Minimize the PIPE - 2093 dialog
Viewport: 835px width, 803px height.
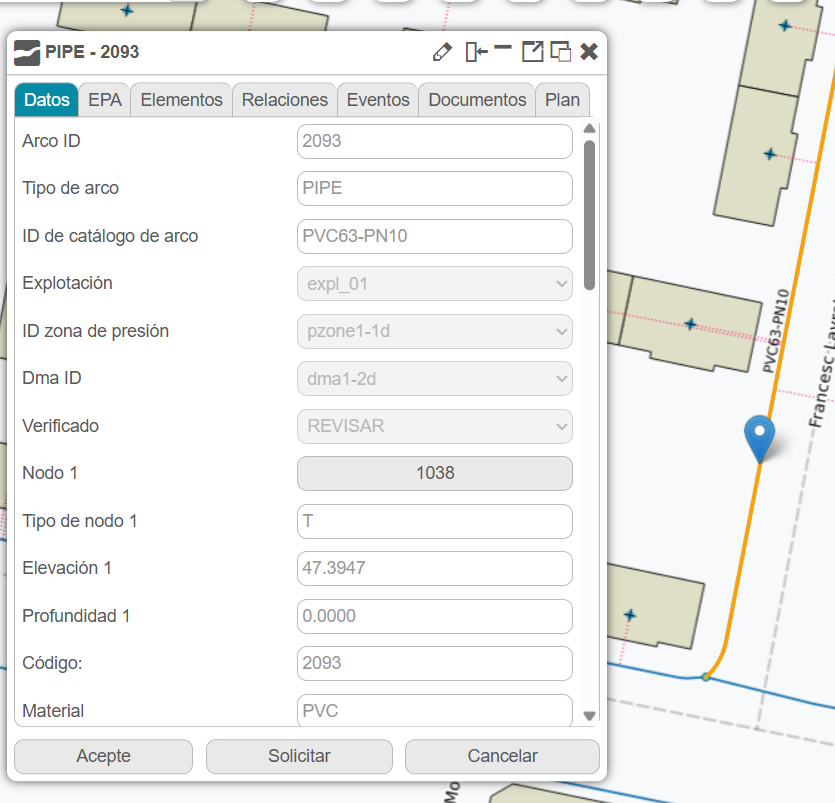[x=503, y=49]
